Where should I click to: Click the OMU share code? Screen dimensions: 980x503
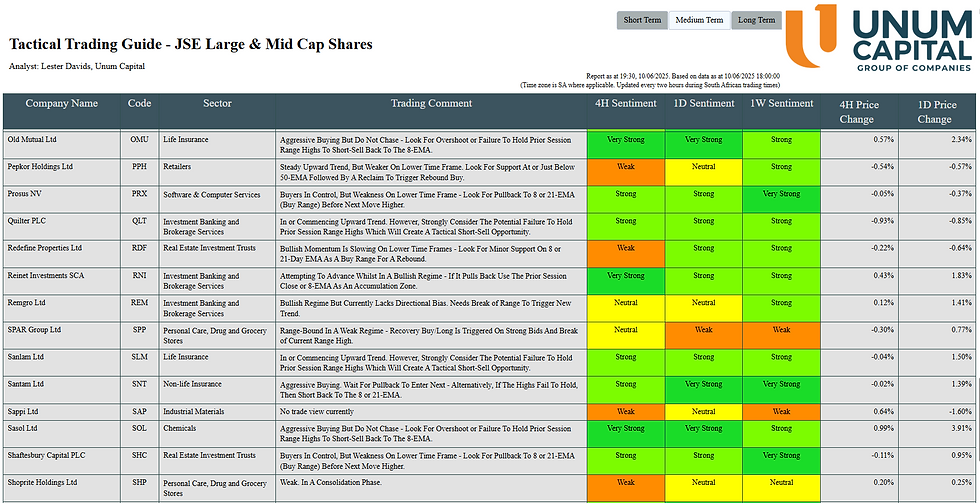coord(139,139)
